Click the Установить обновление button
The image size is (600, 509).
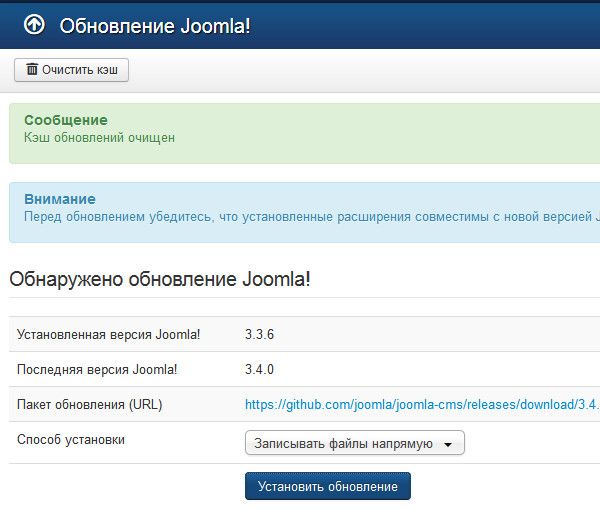point(328,486)
